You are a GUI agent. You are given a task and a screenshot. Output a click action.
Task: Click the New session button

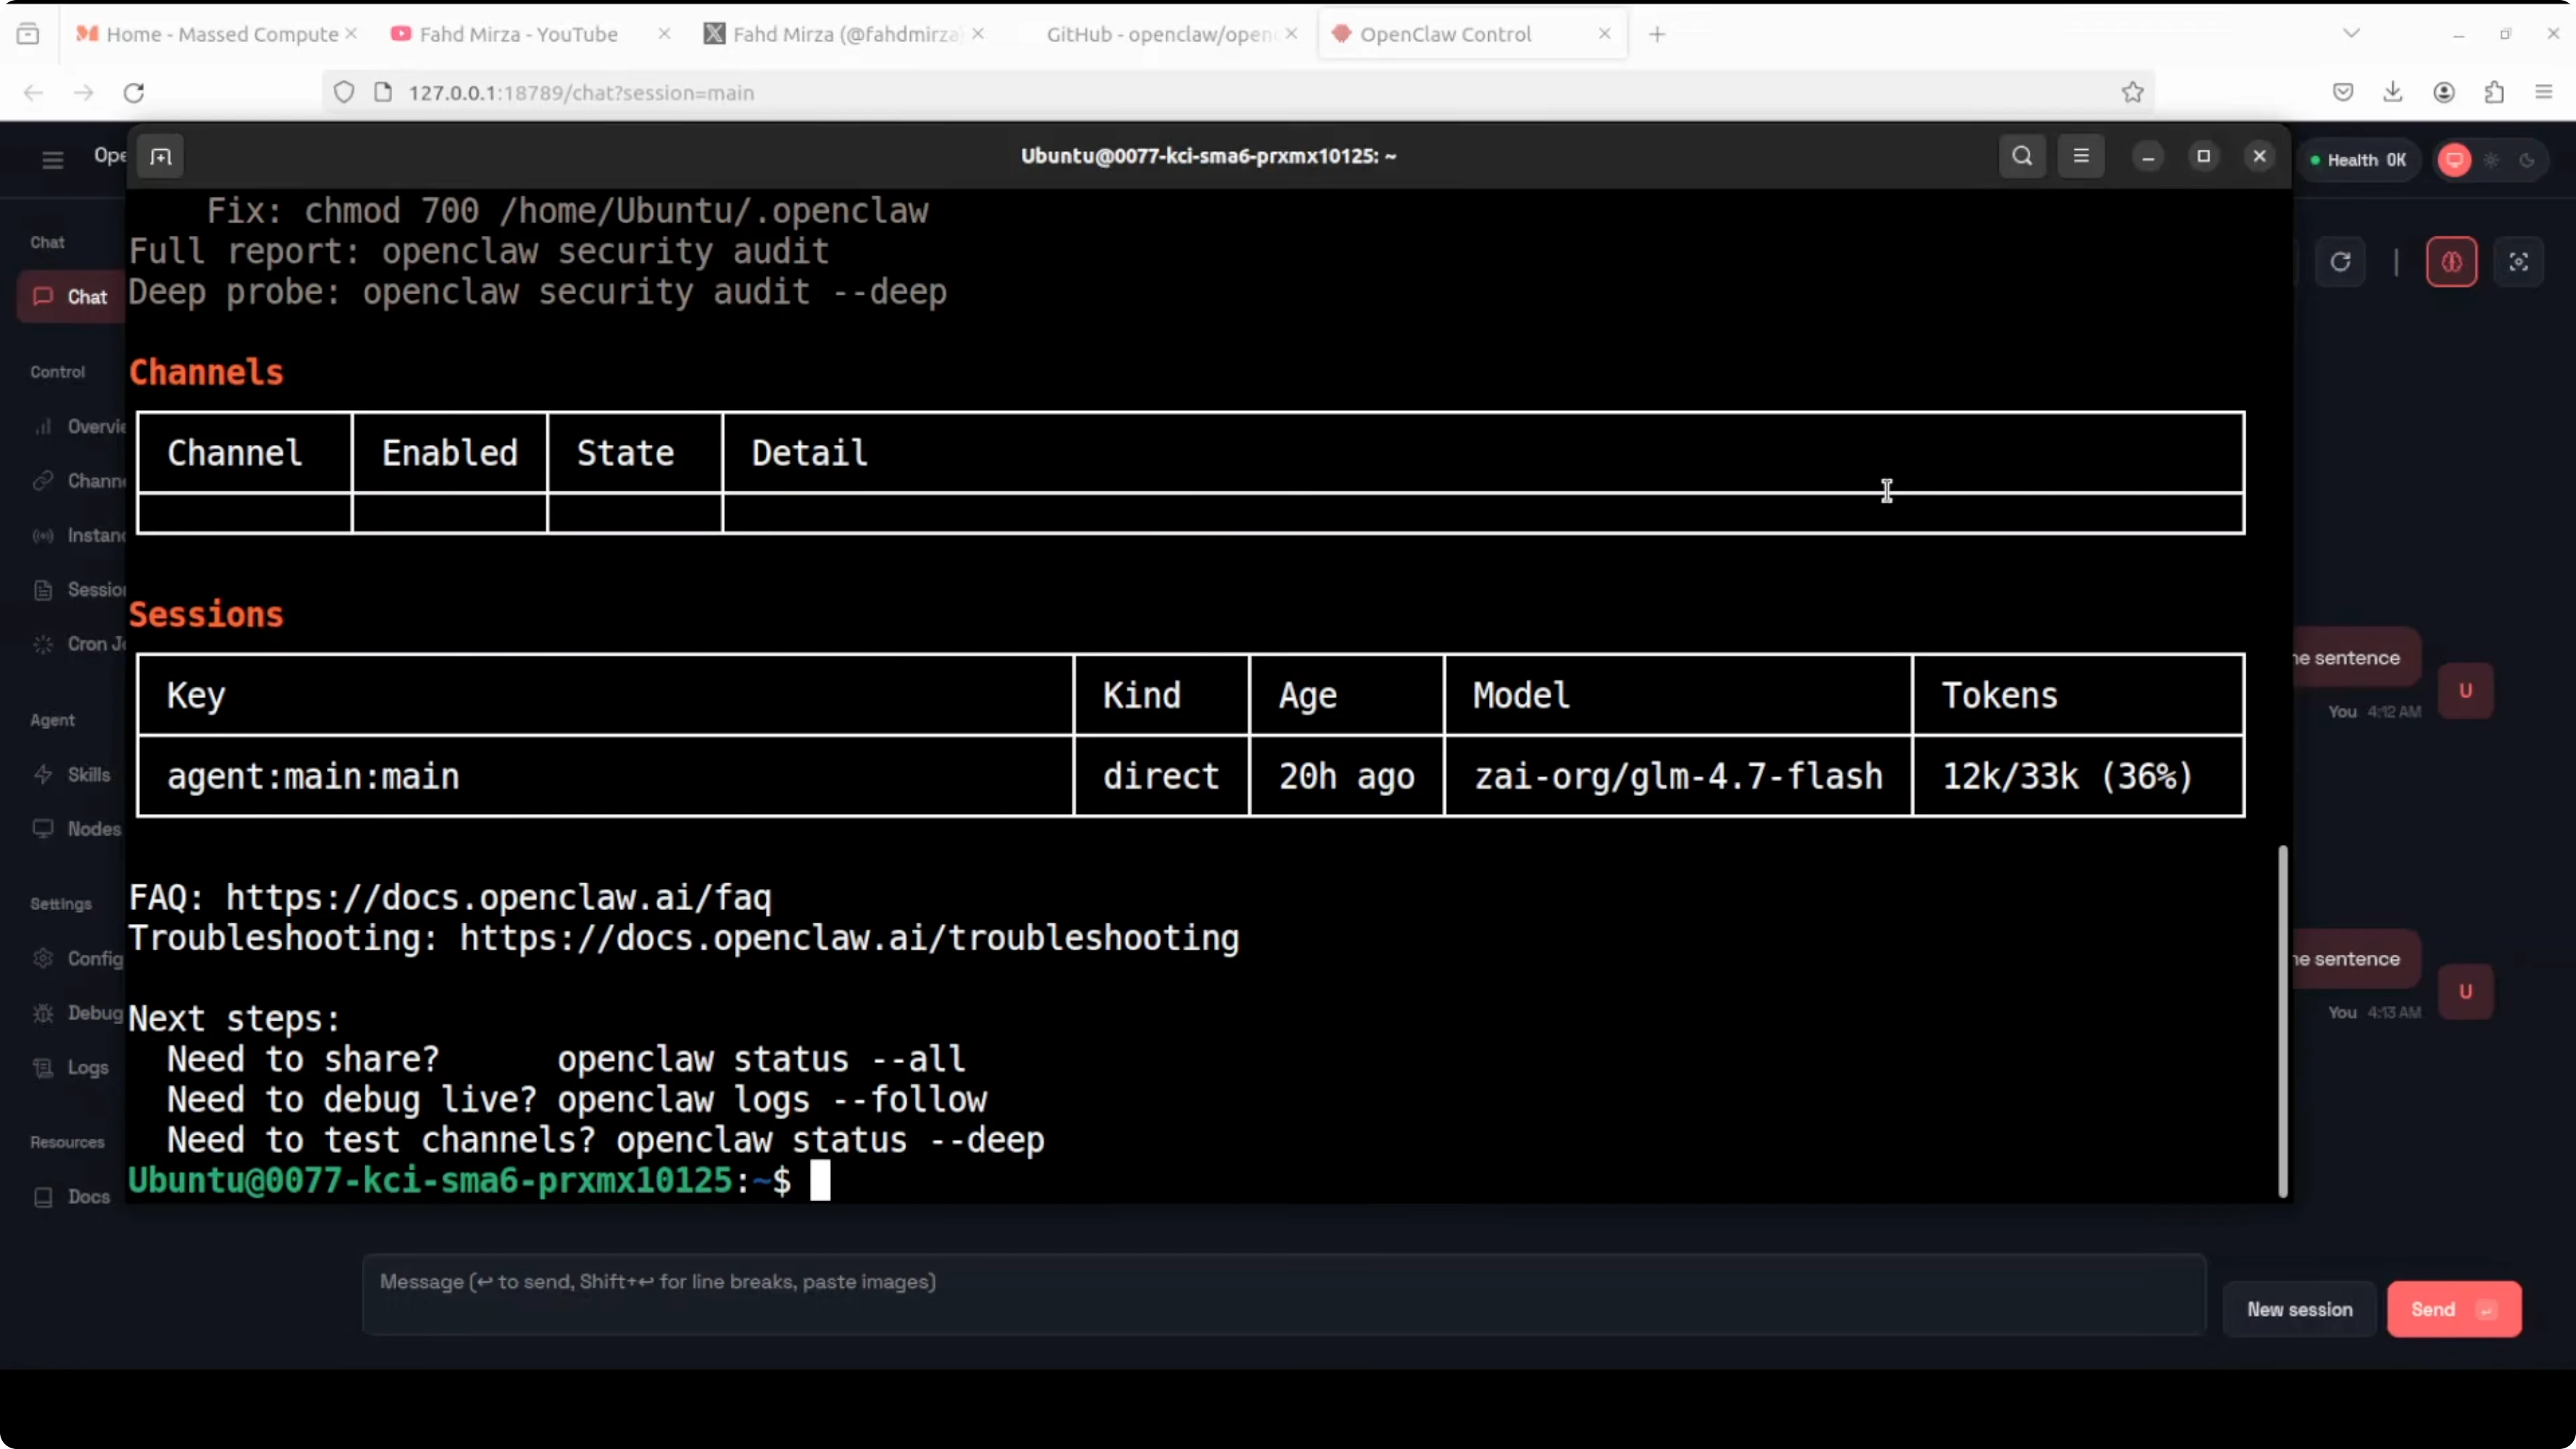pos(2299,1309)
